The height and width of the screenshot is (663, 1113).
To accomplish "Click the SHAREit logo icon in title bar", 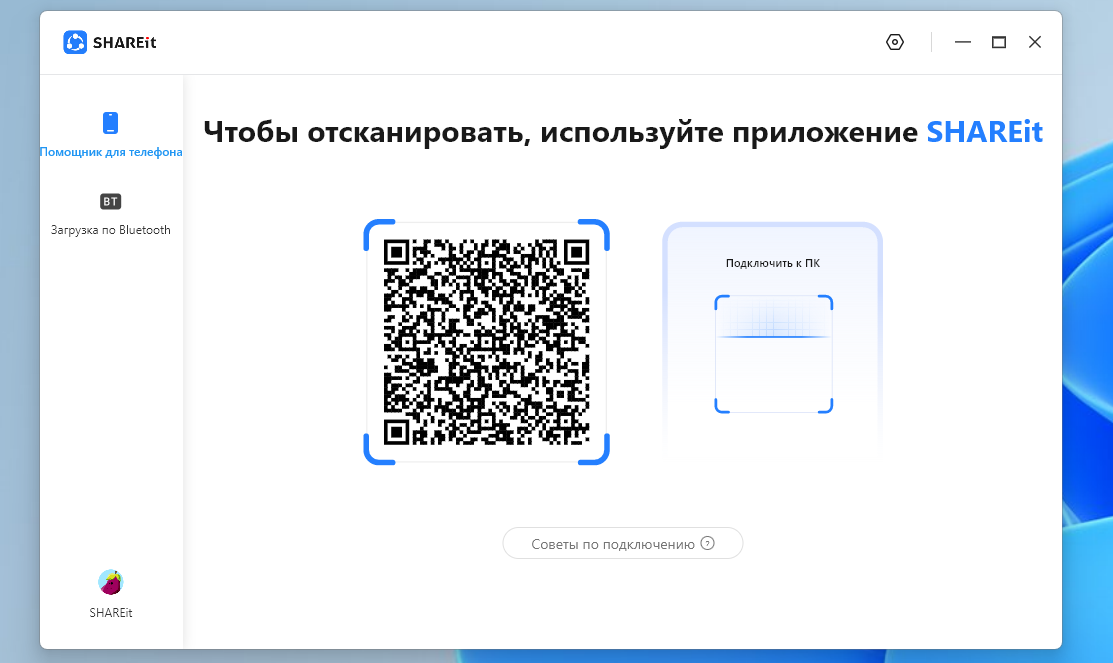I will (x=75, y=43).
